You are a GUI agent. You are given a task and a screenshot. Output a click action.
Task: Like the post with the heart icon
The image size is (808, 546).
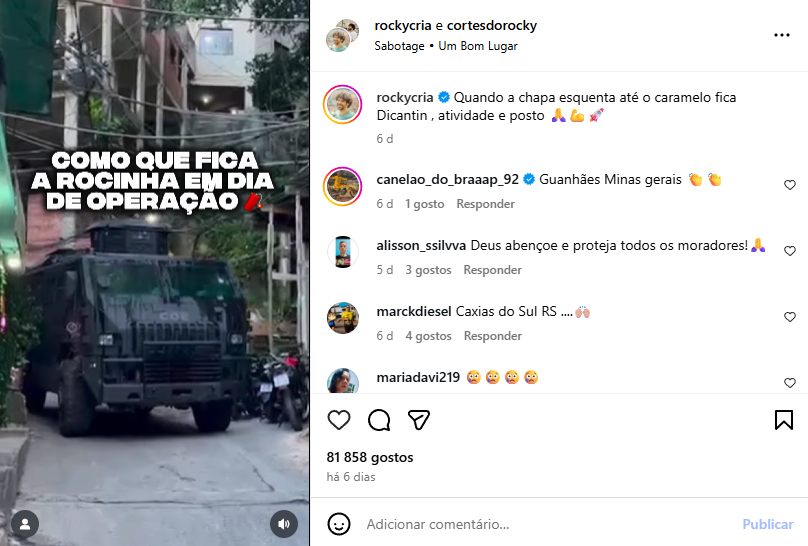(339, 420)
